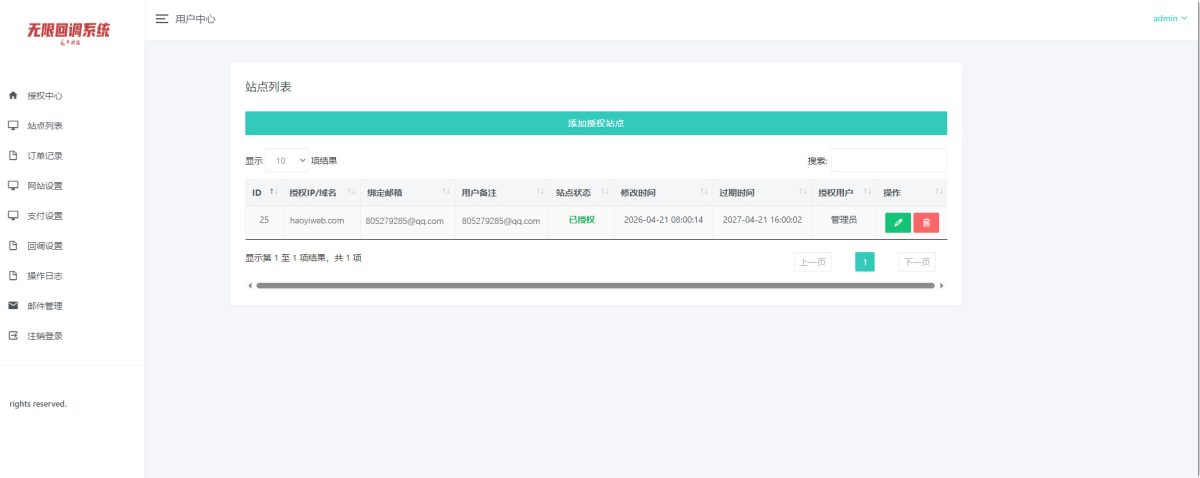Click the haoyiweb.com domain cell
This screenshot has height=478, width=1200.
(x=316, y=220)
